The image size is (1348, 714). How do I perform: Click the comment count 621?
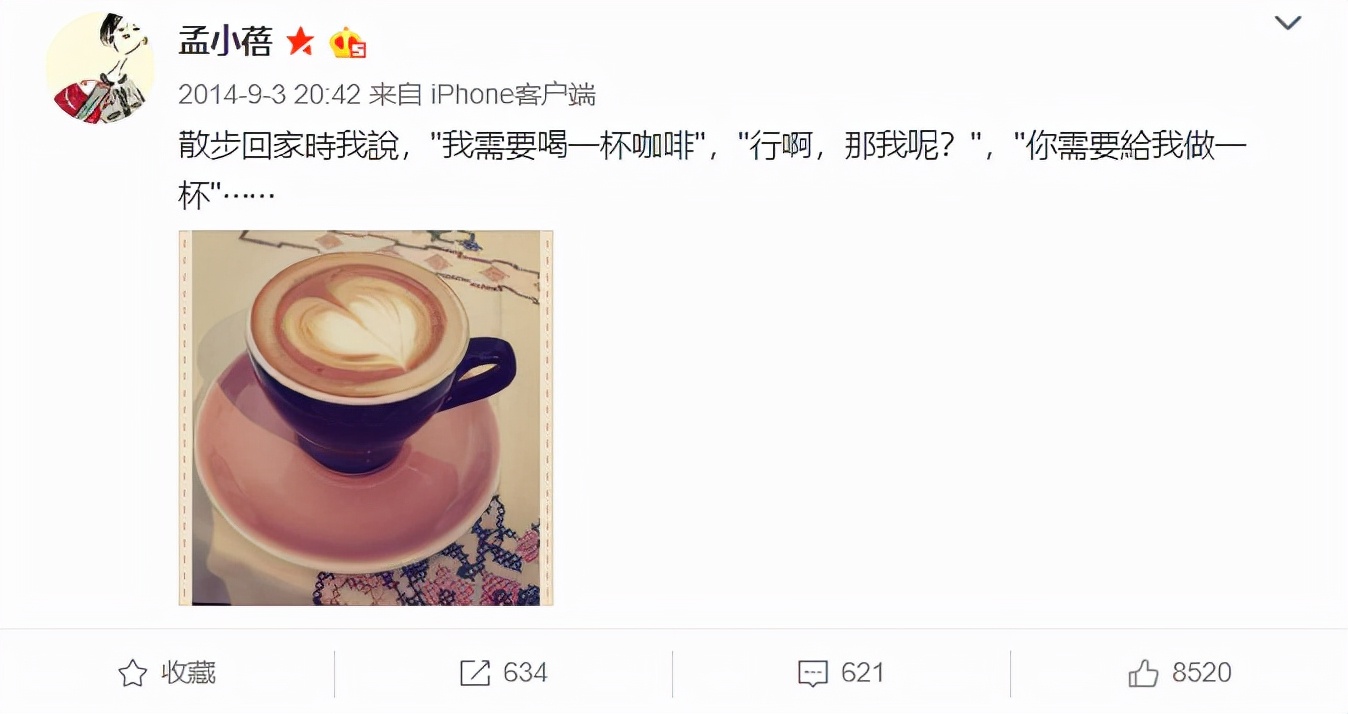pos(862,672)
